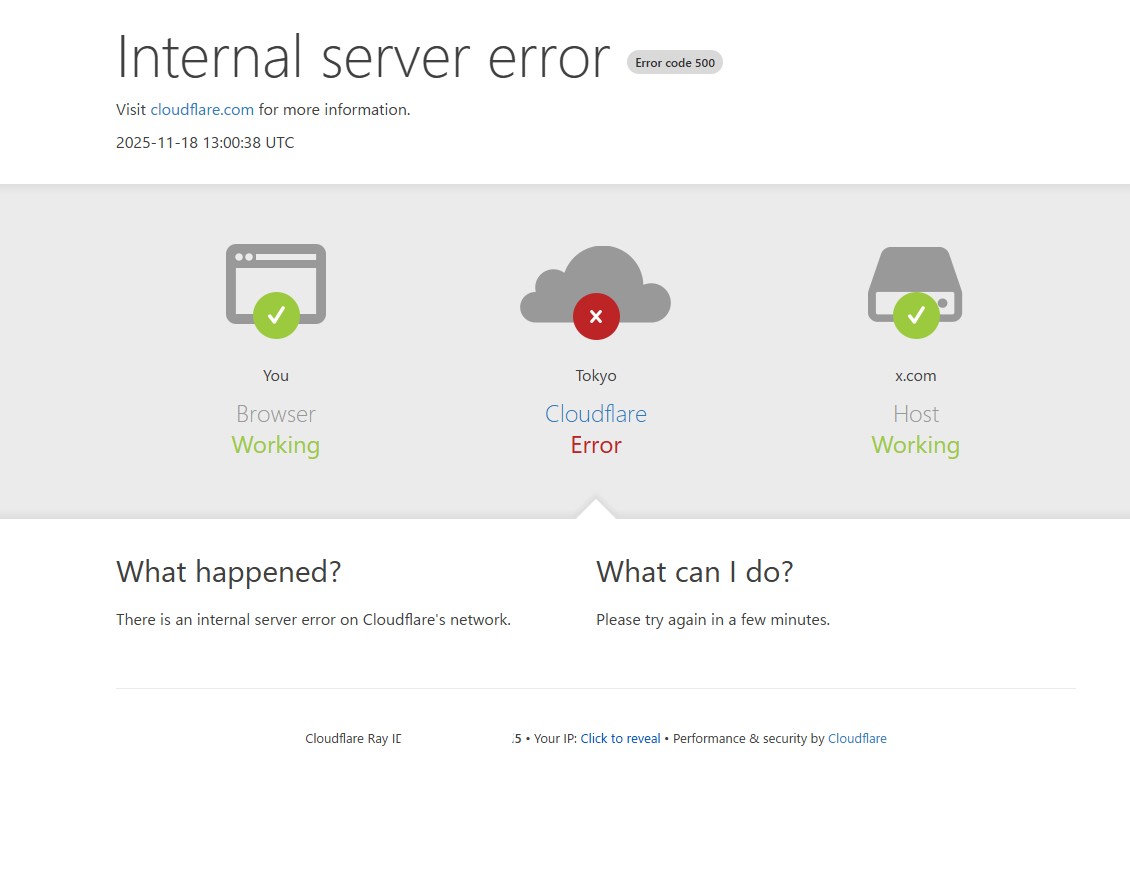Viewport: 1130px width, 883px height.
Task: Click the What happened? heading
Action: pos(229,572)
